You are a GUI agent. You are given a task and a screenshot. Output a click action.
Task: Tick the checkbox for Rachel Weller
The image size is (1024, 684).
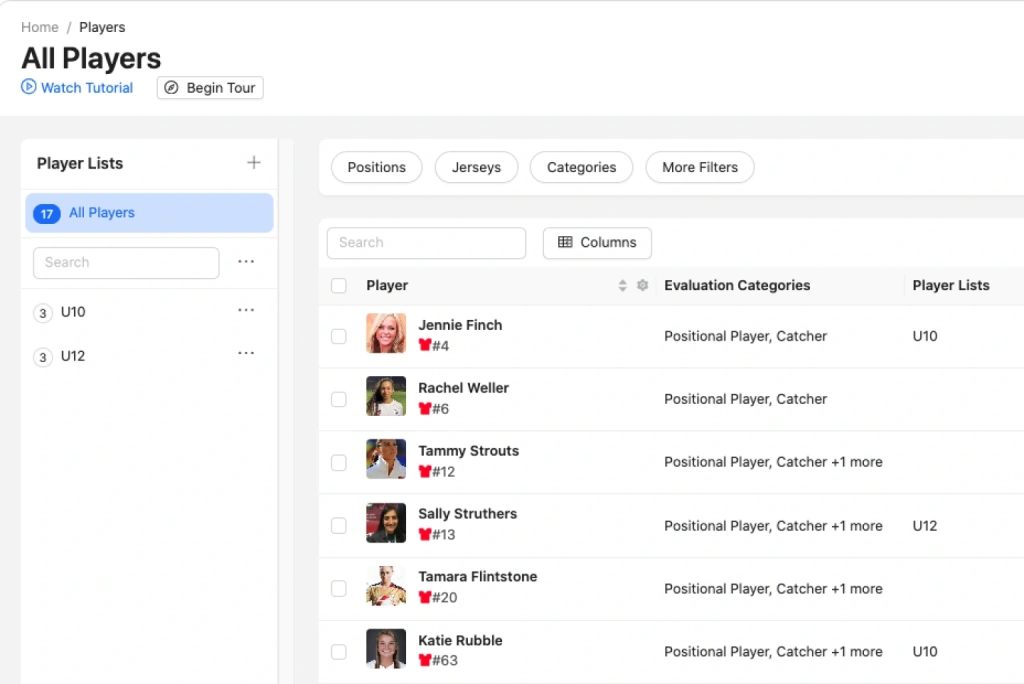(339, 399)
